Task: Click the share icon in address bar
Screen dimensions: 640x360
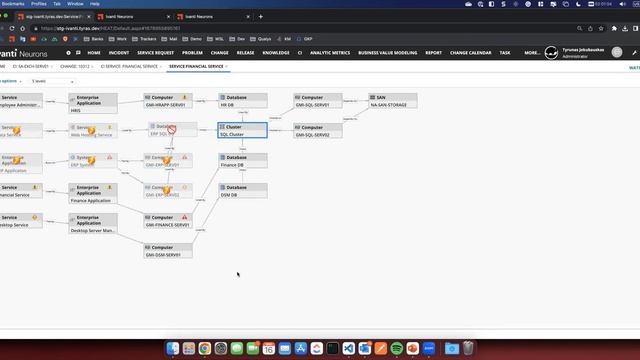Action: [x=590, y=28]
